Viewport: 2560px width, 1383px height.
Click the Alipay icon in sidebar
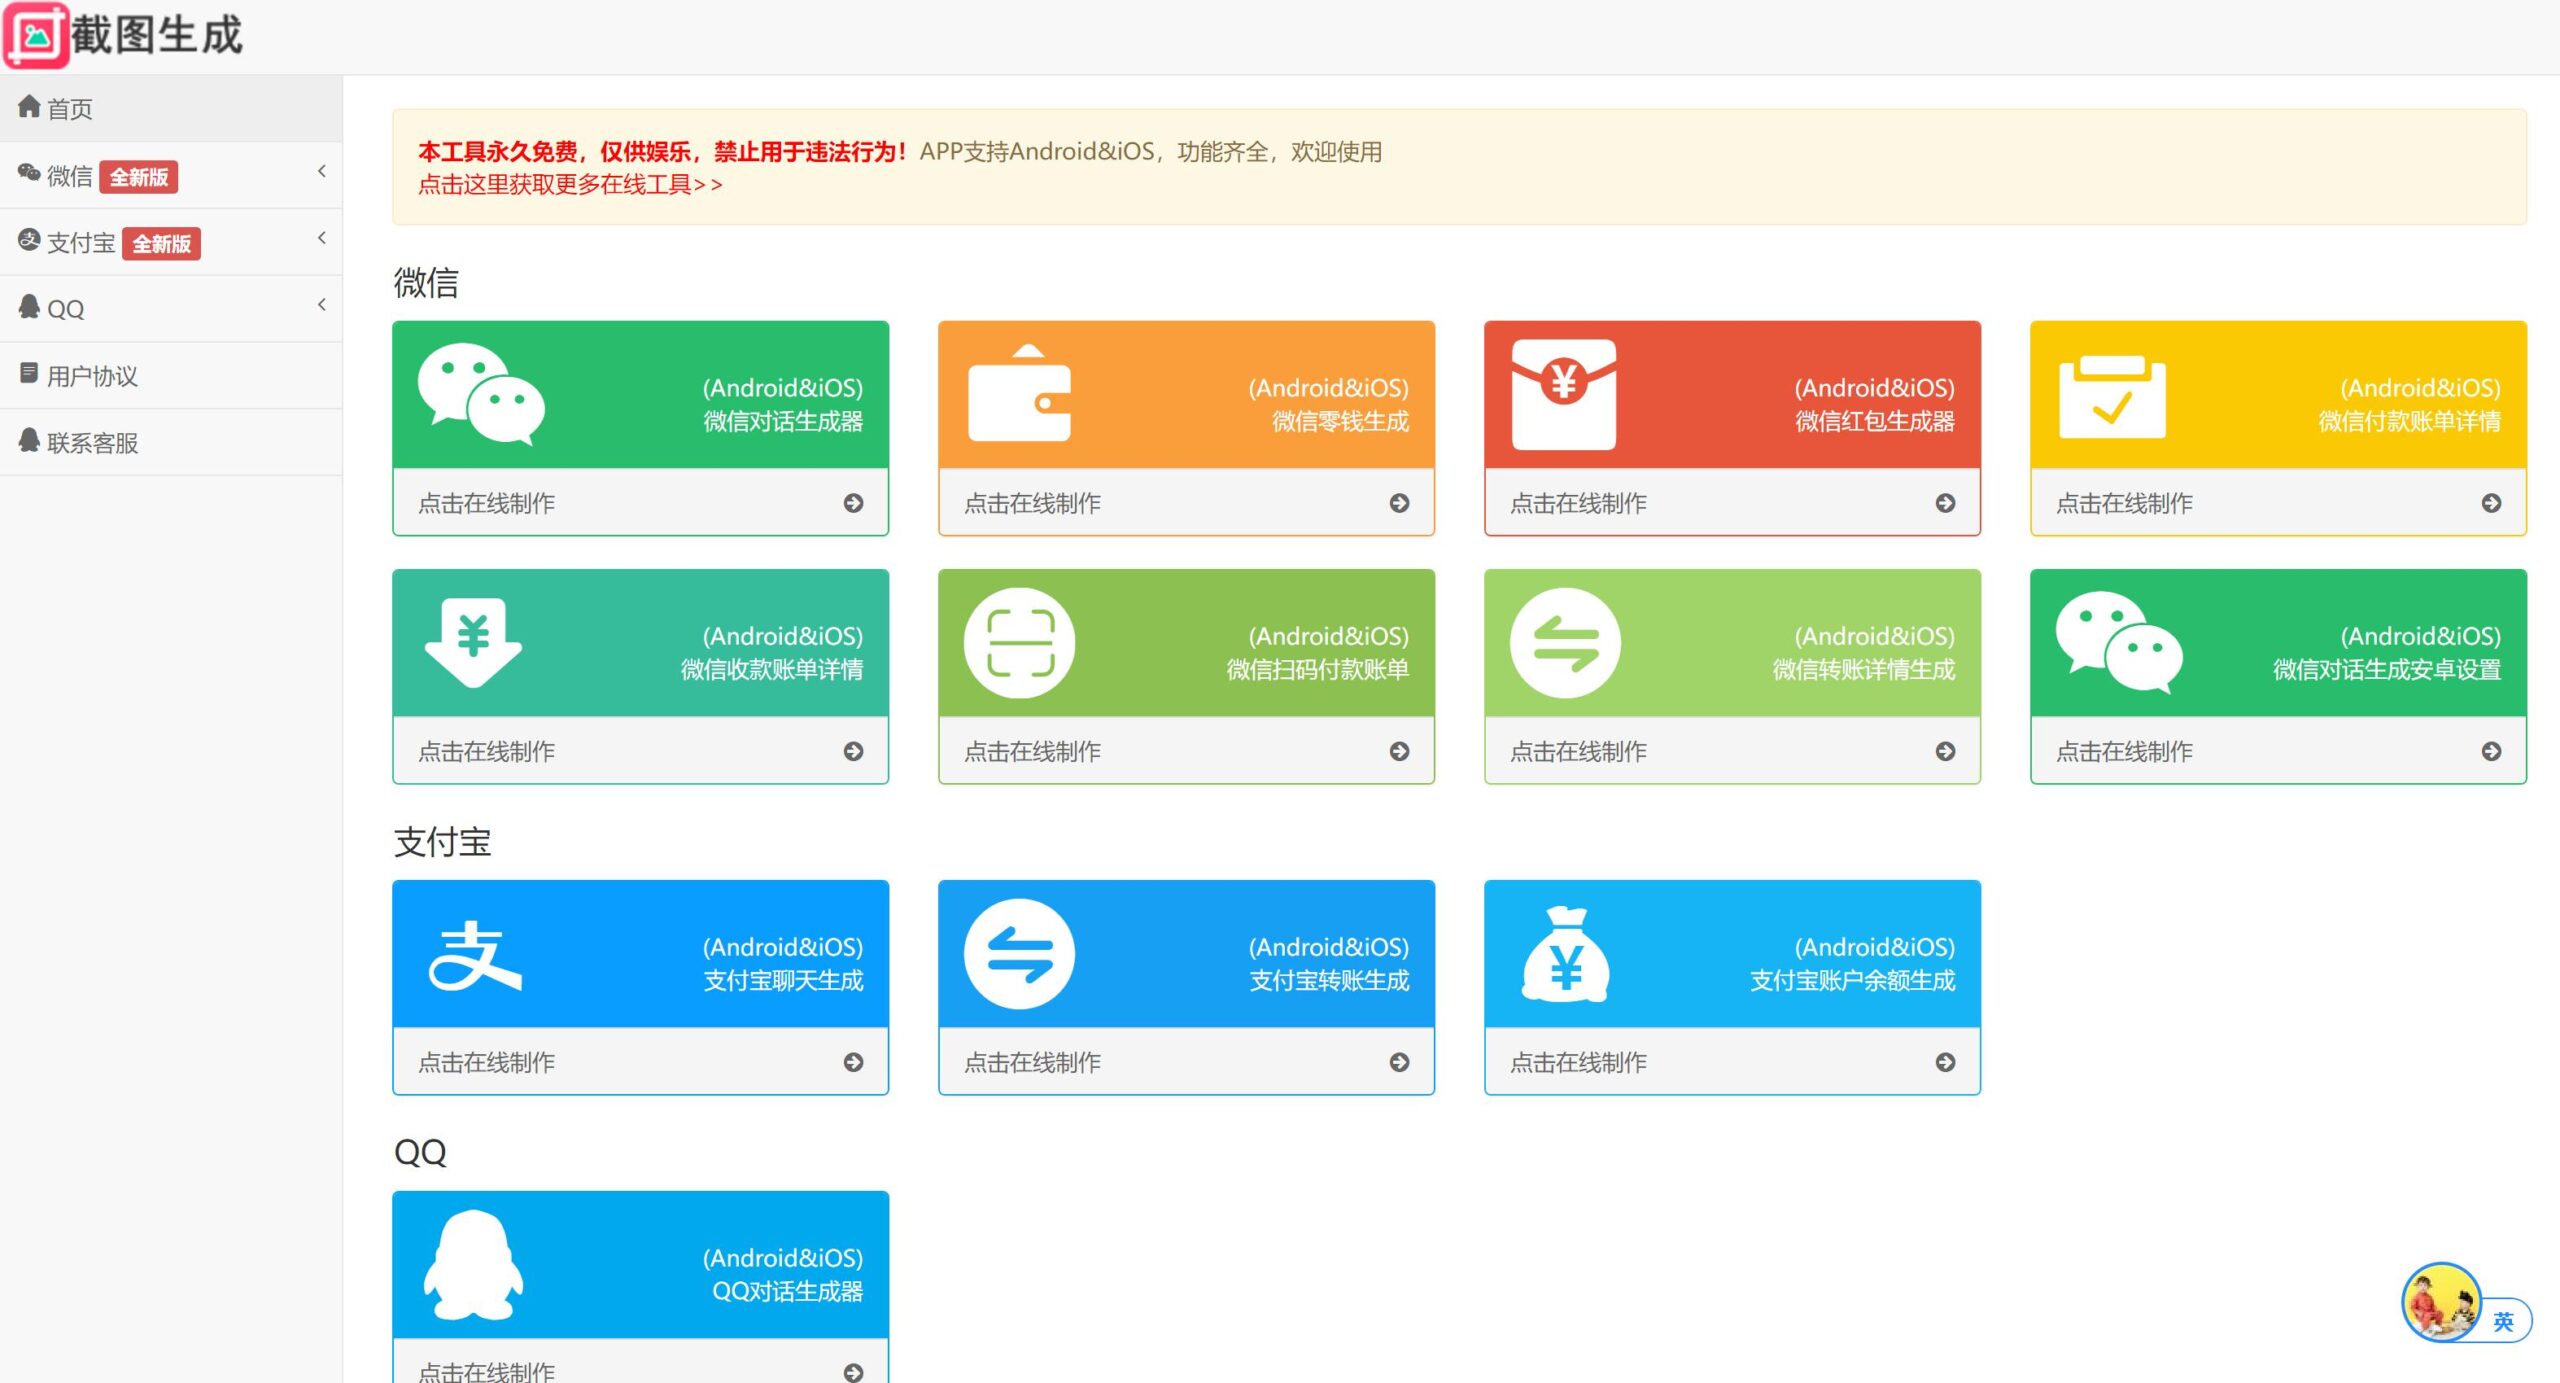coord(29,240)
